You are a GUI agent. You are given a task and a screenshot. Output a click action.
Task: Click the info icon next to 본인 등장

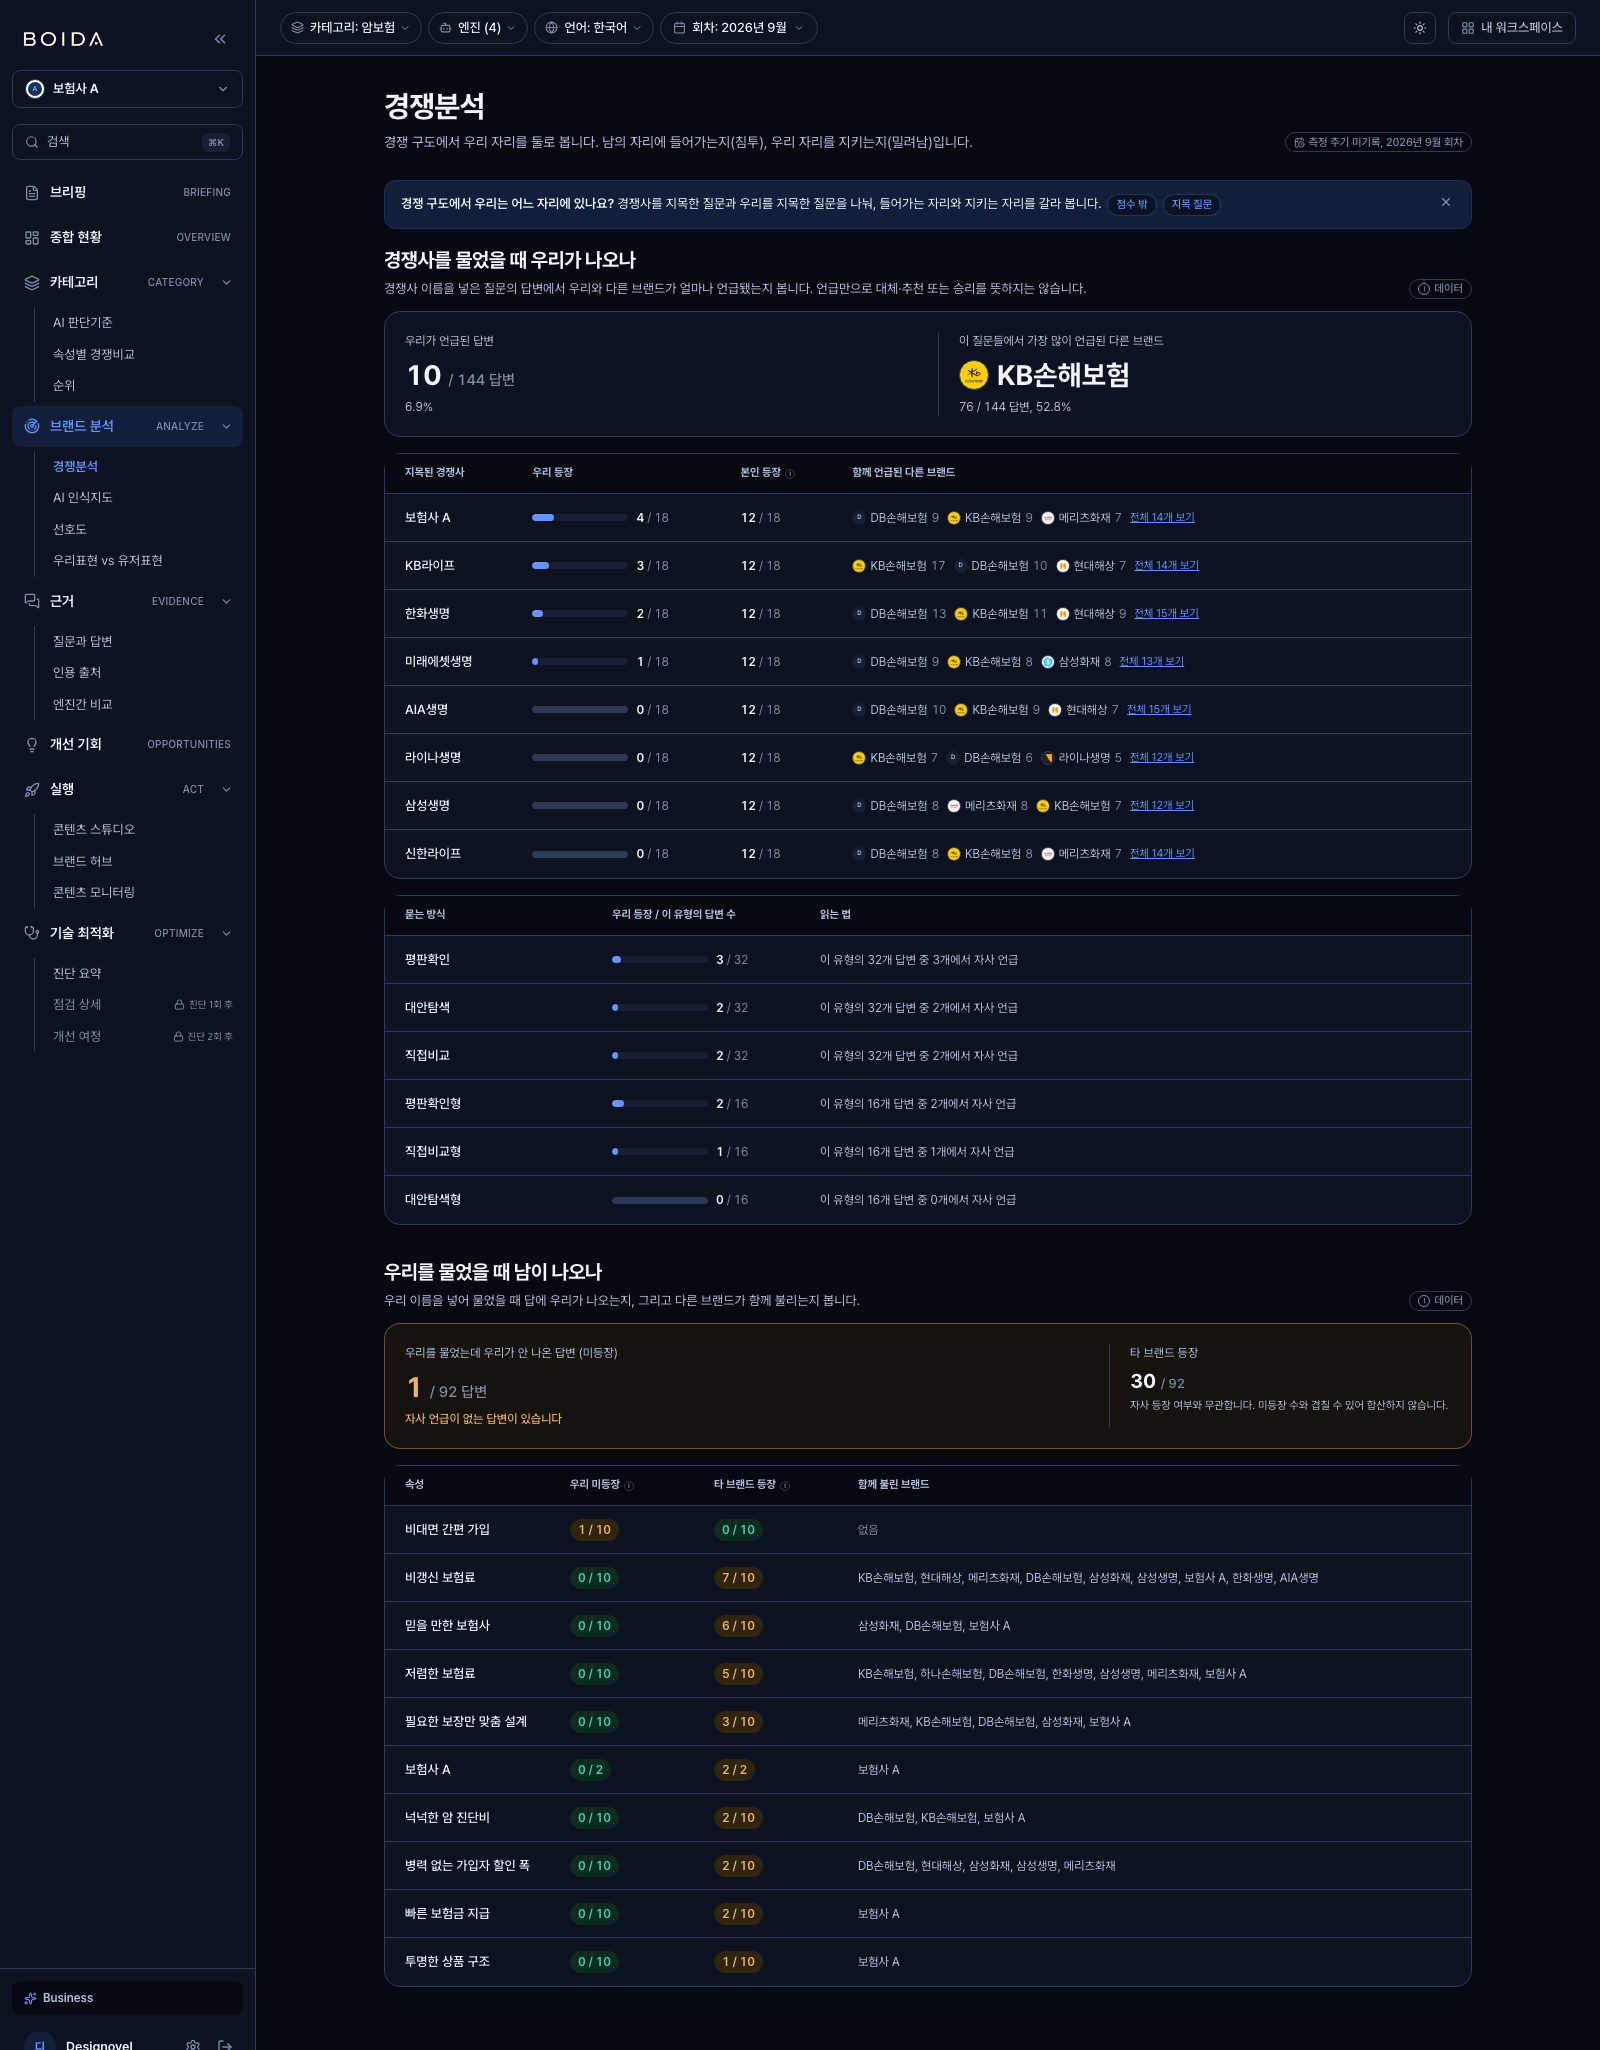(790, 473)
